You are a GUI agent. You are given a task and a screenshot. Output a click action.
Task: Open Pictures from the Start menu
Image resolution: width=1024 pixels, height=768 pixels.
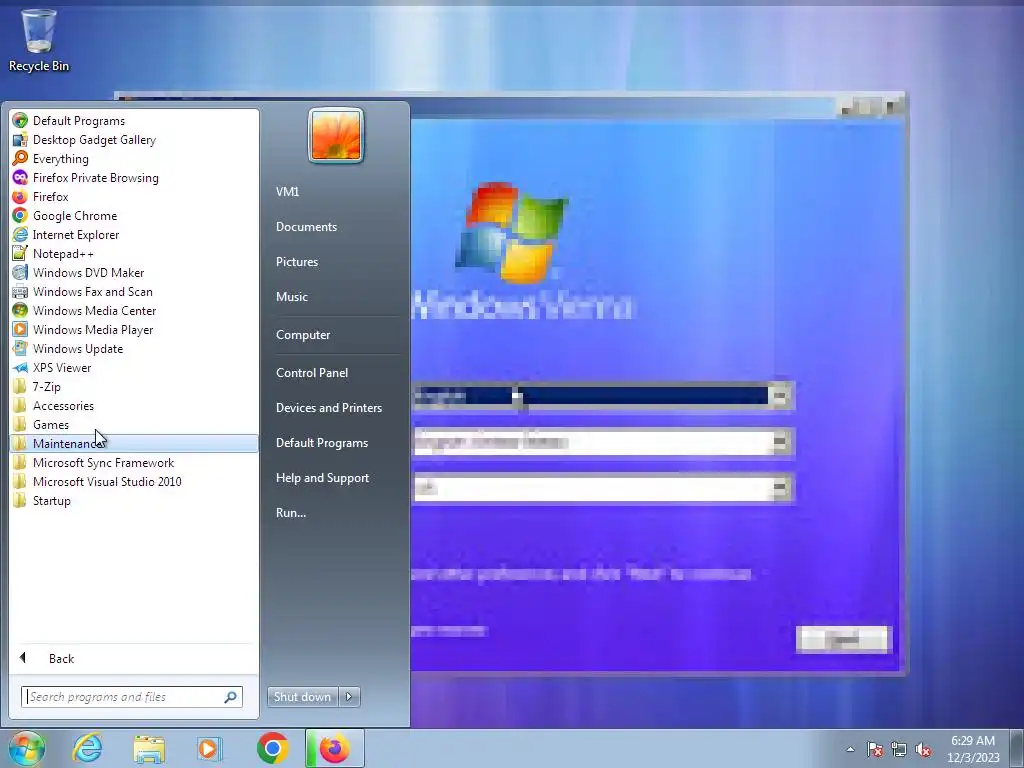tap(296, 261)
